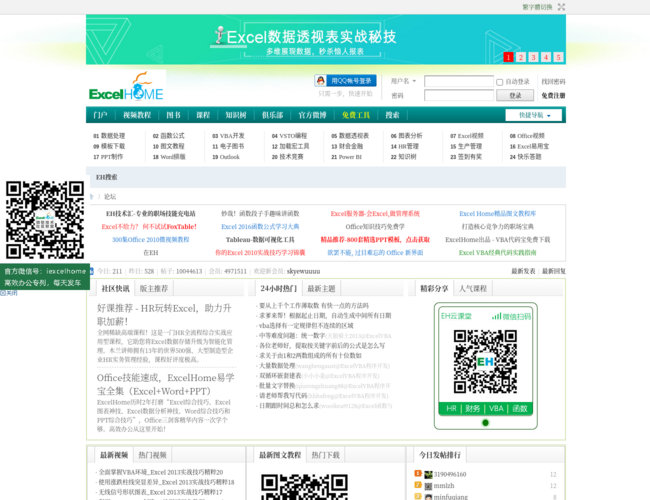Click the 最新回复 link
Viewport: 650px width, 500px height.
[x=554, y=271]
